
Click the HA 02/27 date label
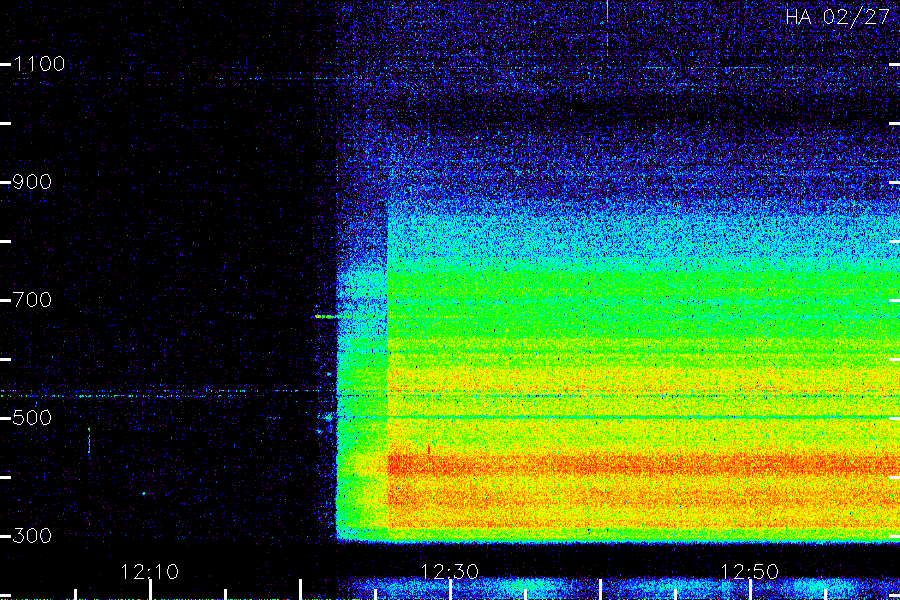pyautogui.click(x=837, y=17)
